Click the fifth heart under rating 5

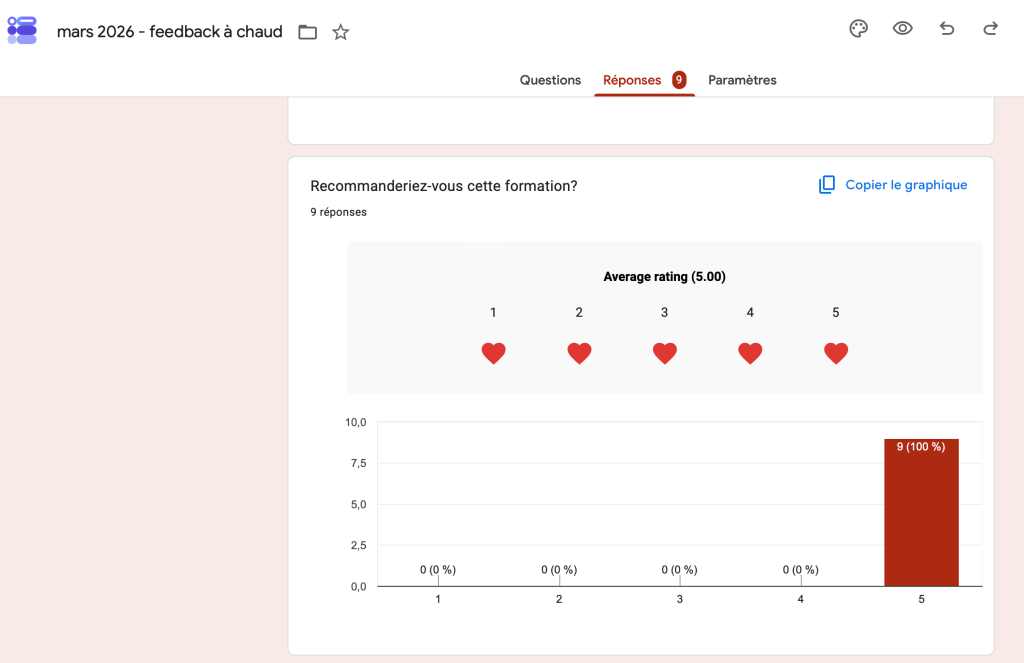(836, 353)
